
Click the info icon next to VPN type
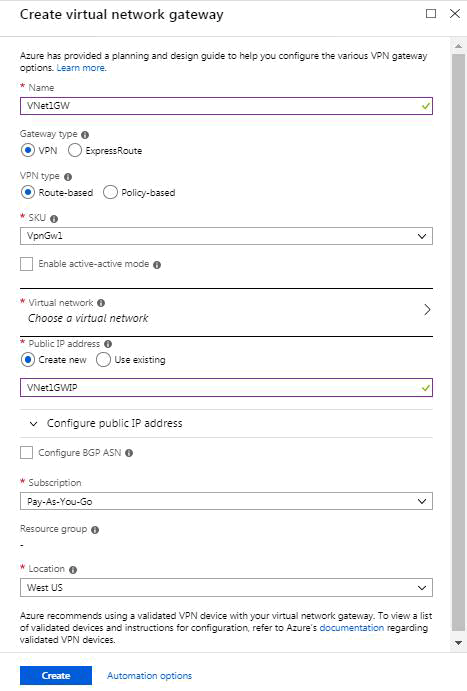[68, 177]
